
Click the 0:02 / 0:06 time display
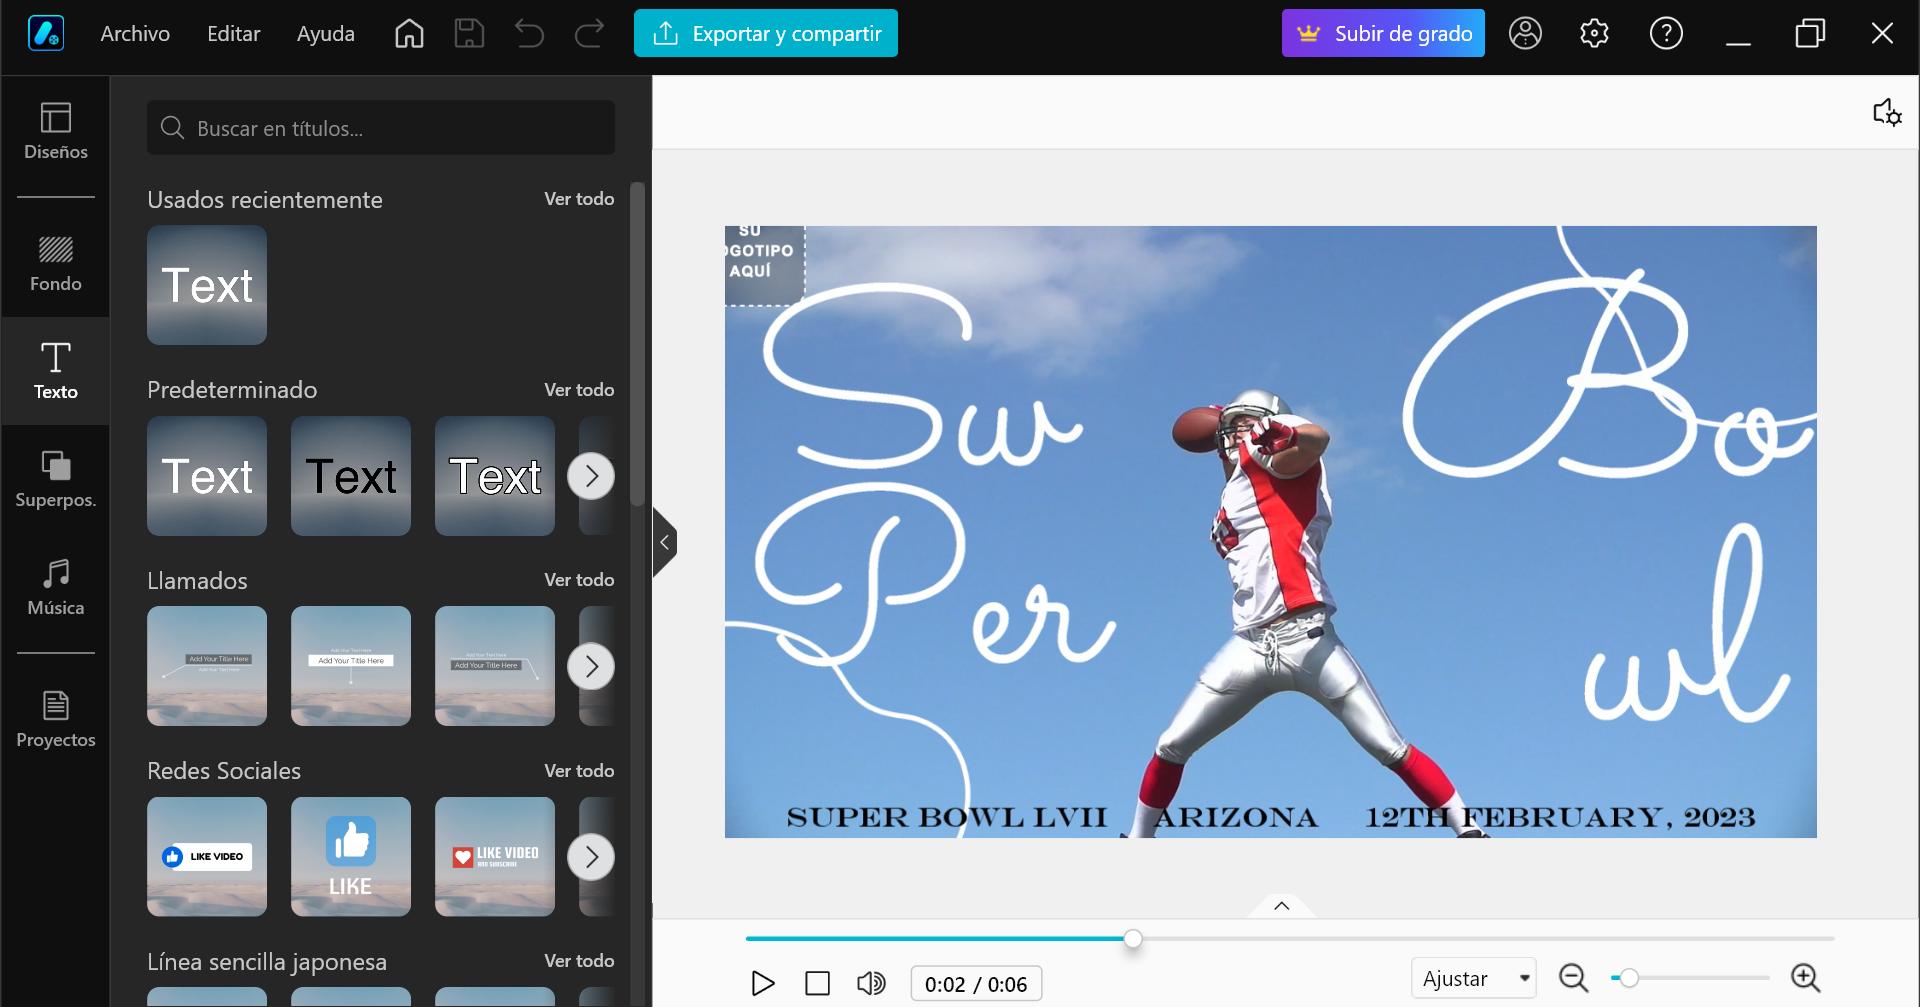pyautogui.click(x=976, y=984)
